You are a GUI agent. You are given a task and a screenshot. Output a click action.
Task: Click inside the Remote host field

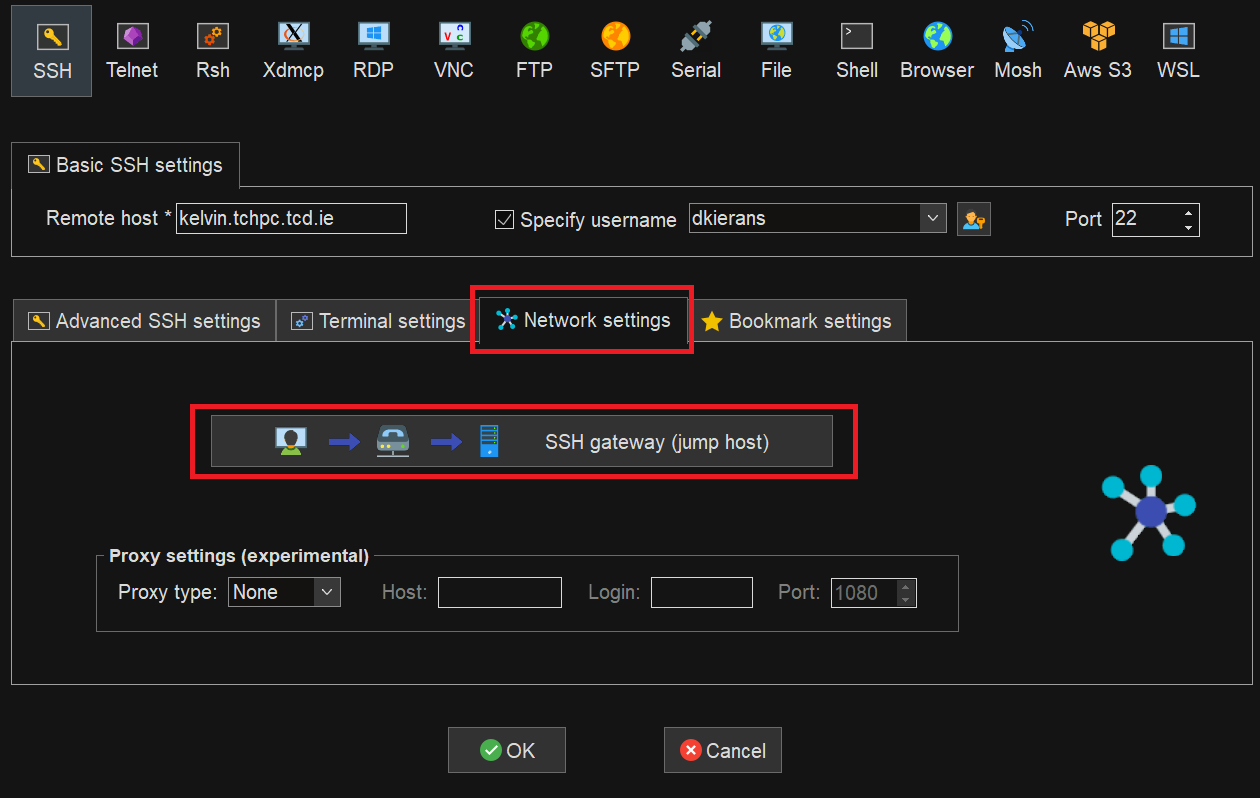pyautogui.click(x=291, y=218)
